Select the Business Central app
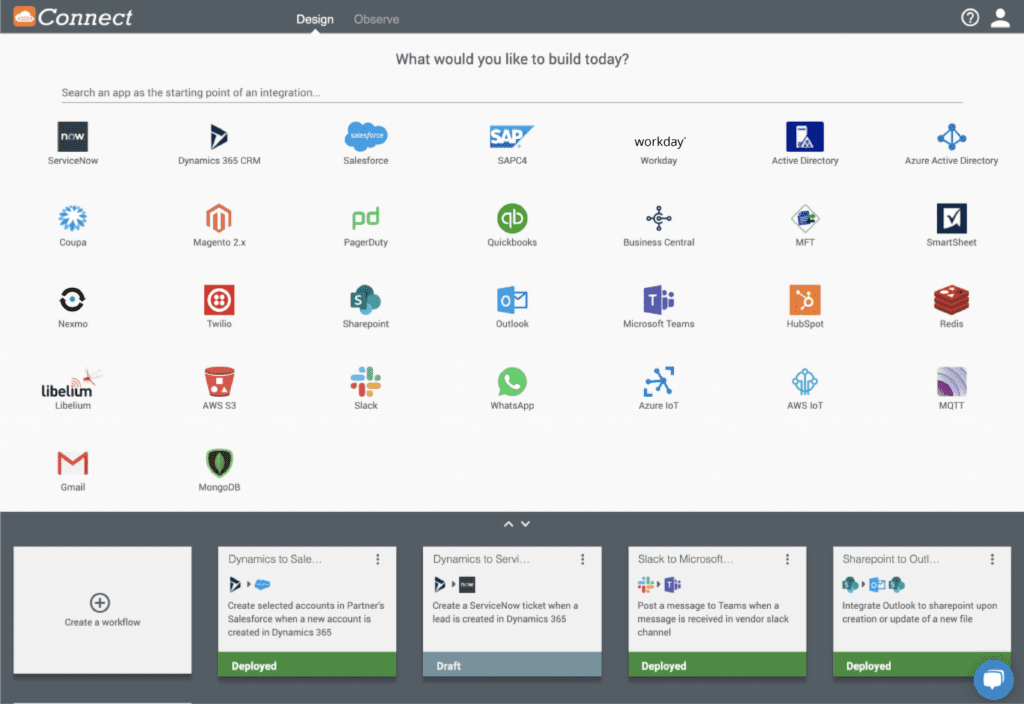 (x=659, y=218)
